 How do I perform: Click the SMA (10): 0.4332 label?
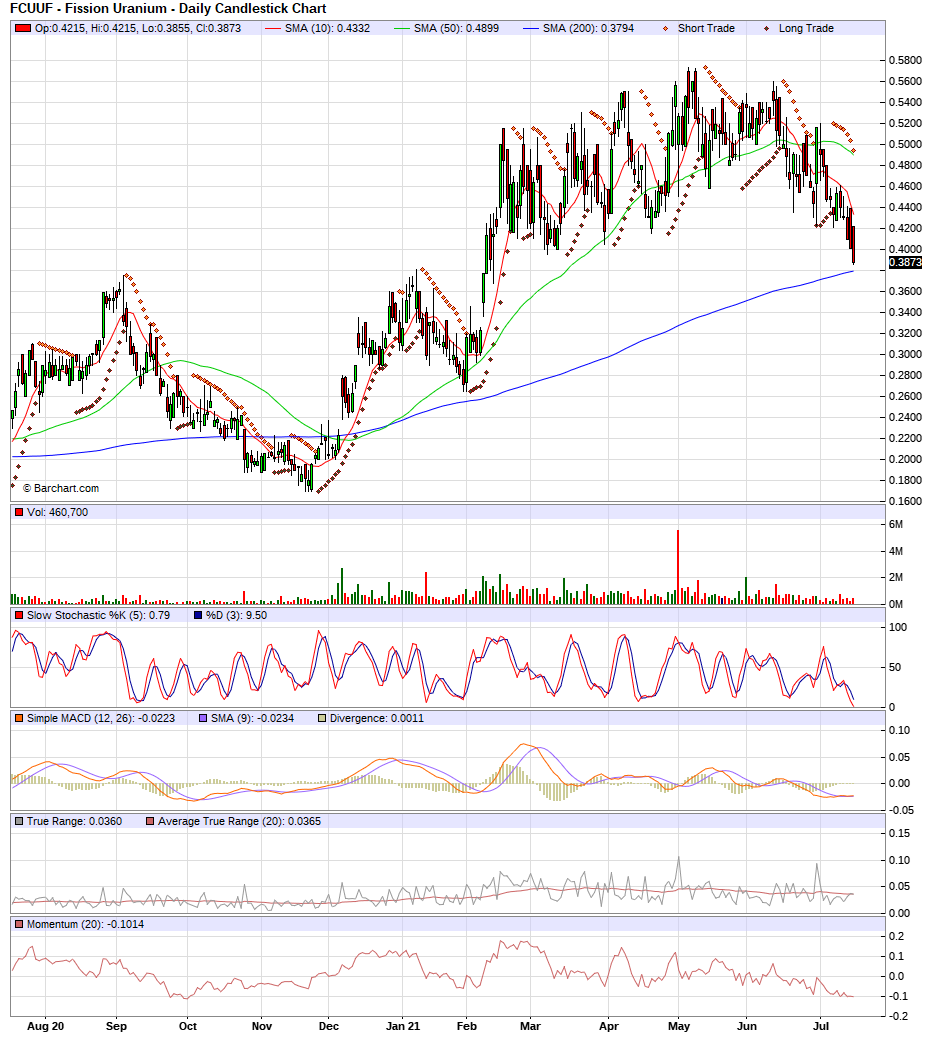tap(327, 28)
